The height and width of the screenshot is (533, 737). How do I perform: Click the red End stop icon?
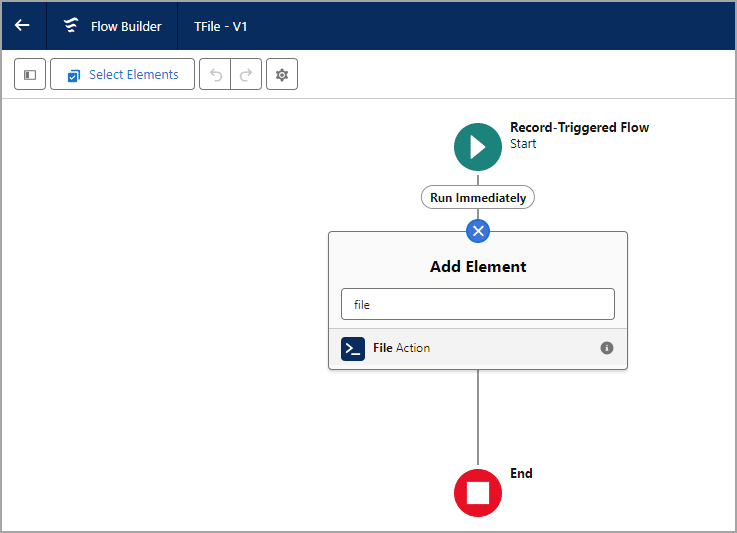click(478, 493)
